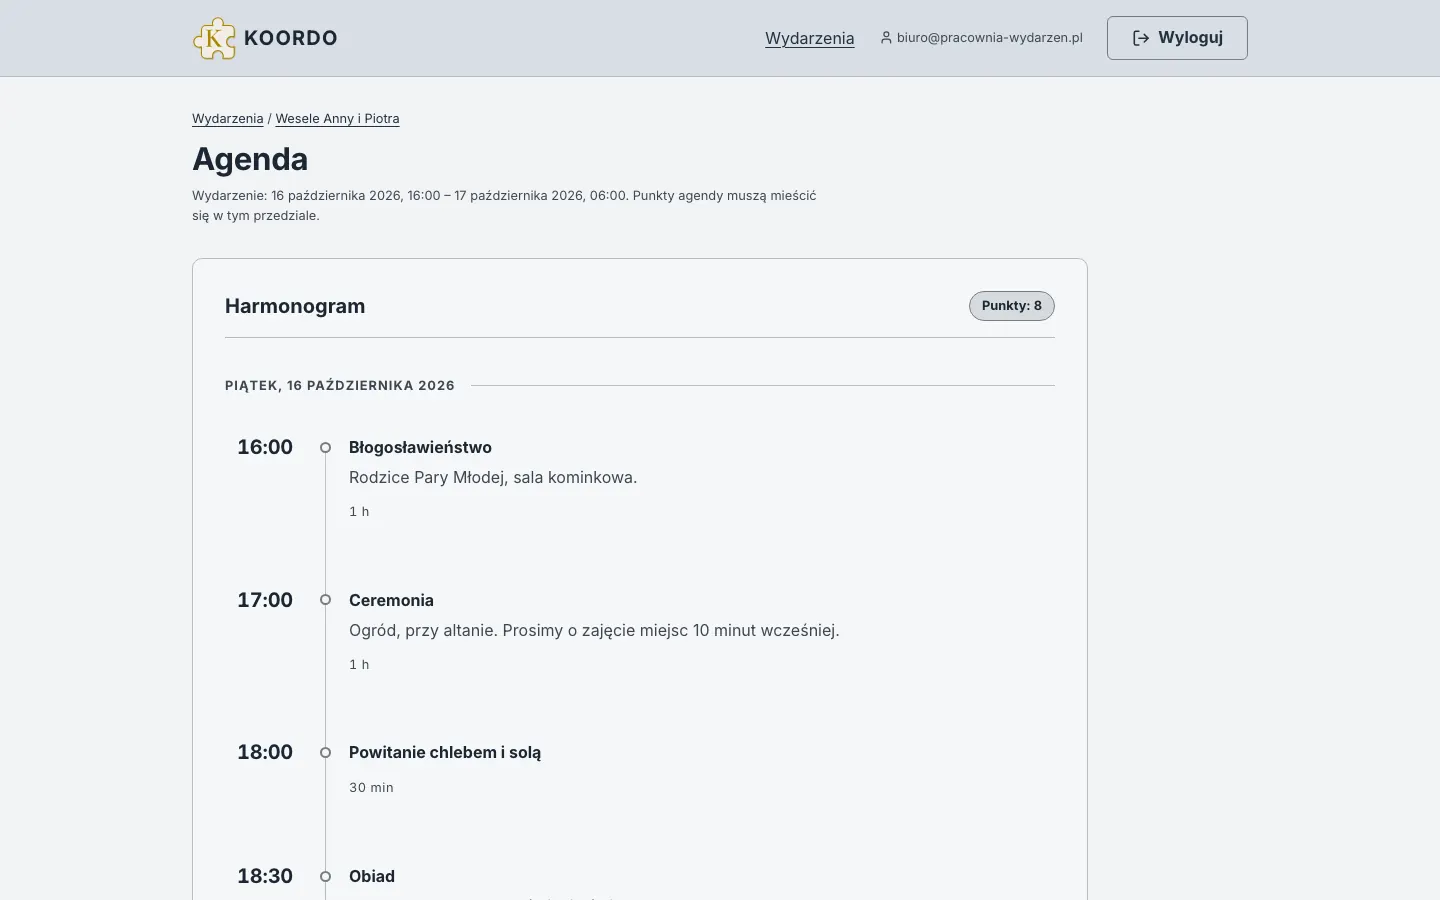1440x900 pixels.
Task: Click the KOORDO brand name
Action: (x=291, y=38)
